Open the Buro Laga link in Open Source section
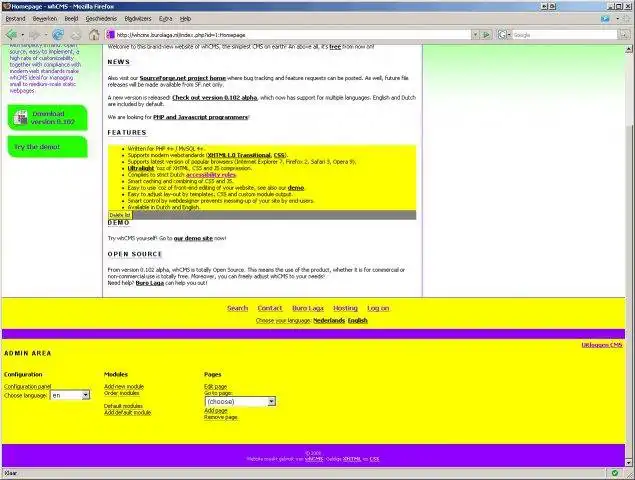635x480 pixels. 149,283
